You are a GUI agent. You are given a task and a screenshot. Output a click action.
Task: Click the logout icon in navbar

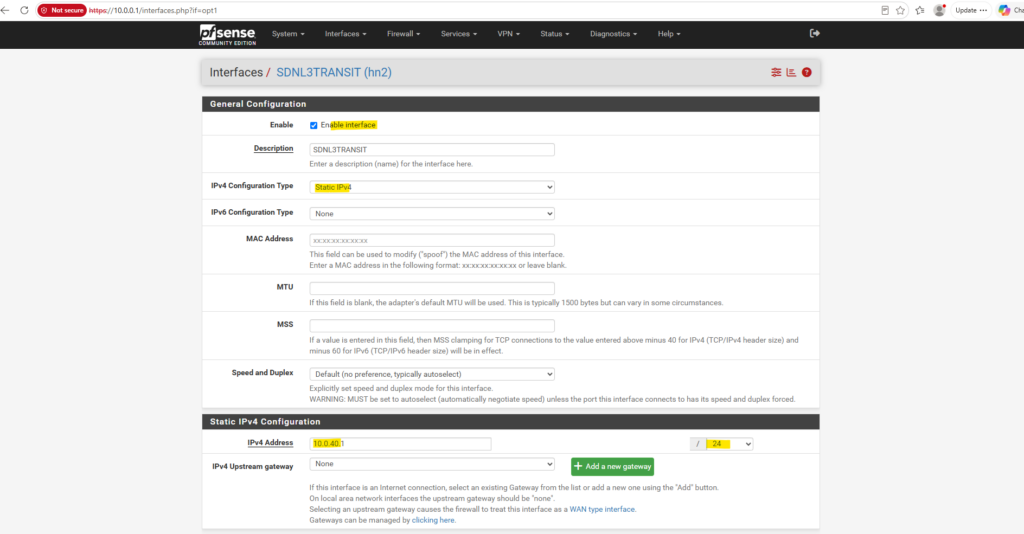coord(814,33)
